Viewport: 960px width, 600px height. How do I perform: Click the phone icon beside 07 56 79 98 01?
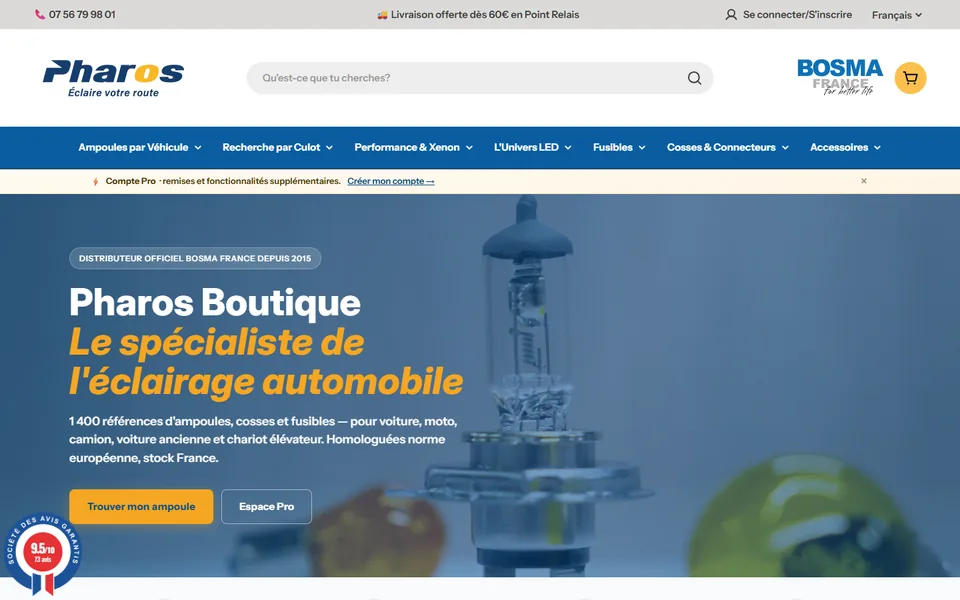(x=40, y=15)
